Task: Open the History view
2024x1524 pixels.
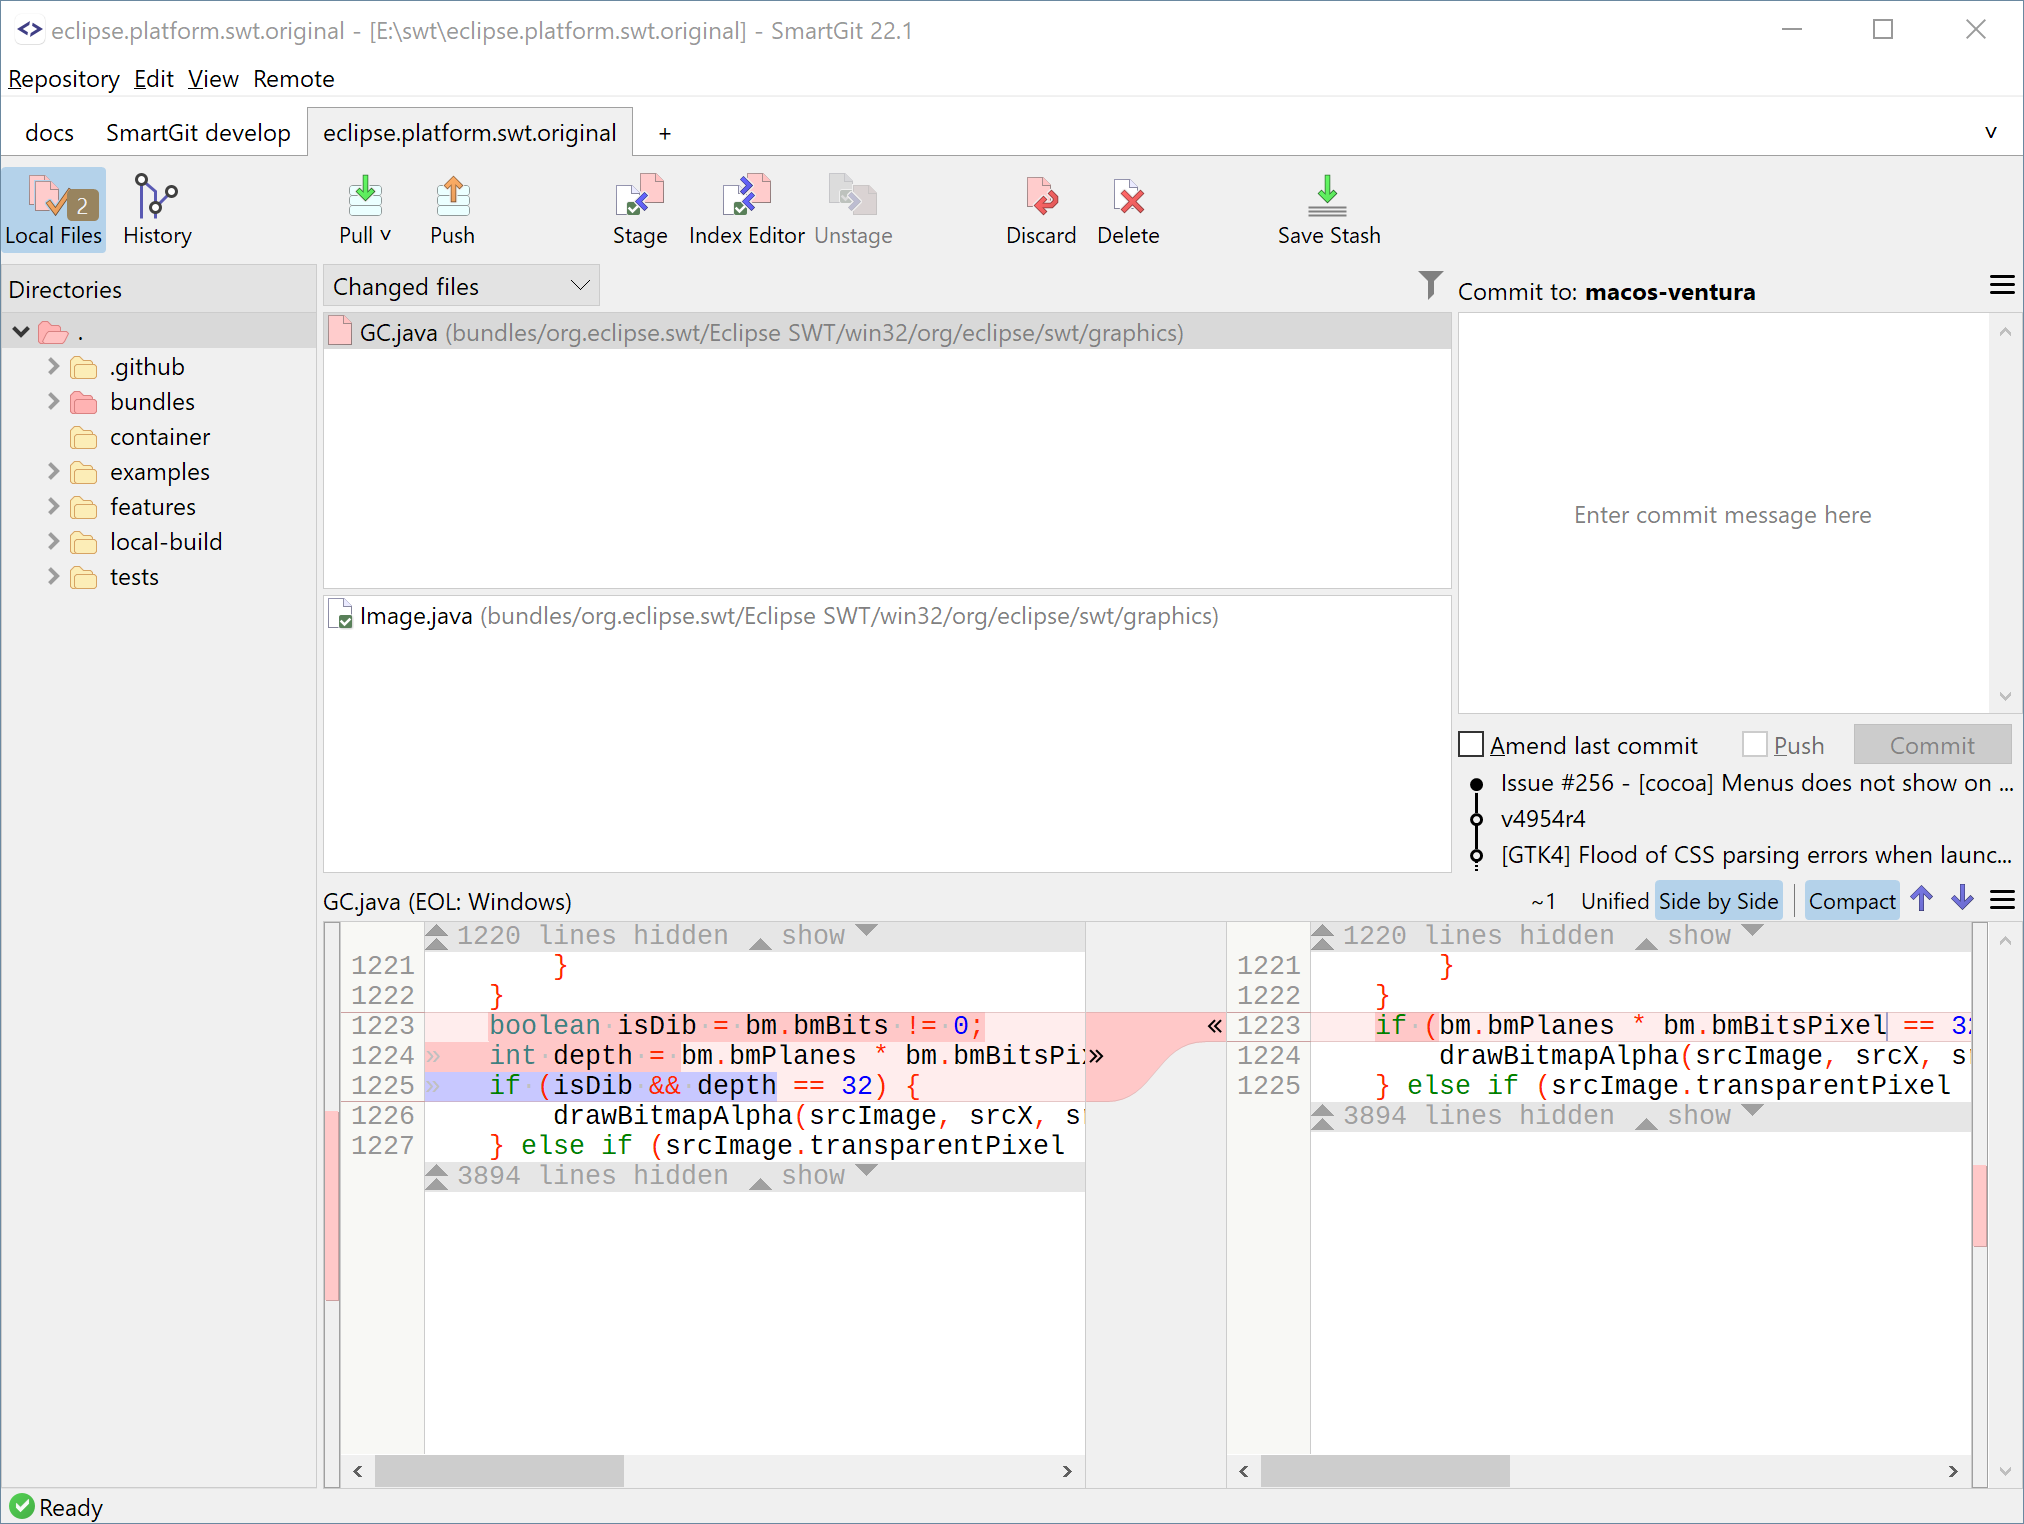Action: [x=157, y=210]
